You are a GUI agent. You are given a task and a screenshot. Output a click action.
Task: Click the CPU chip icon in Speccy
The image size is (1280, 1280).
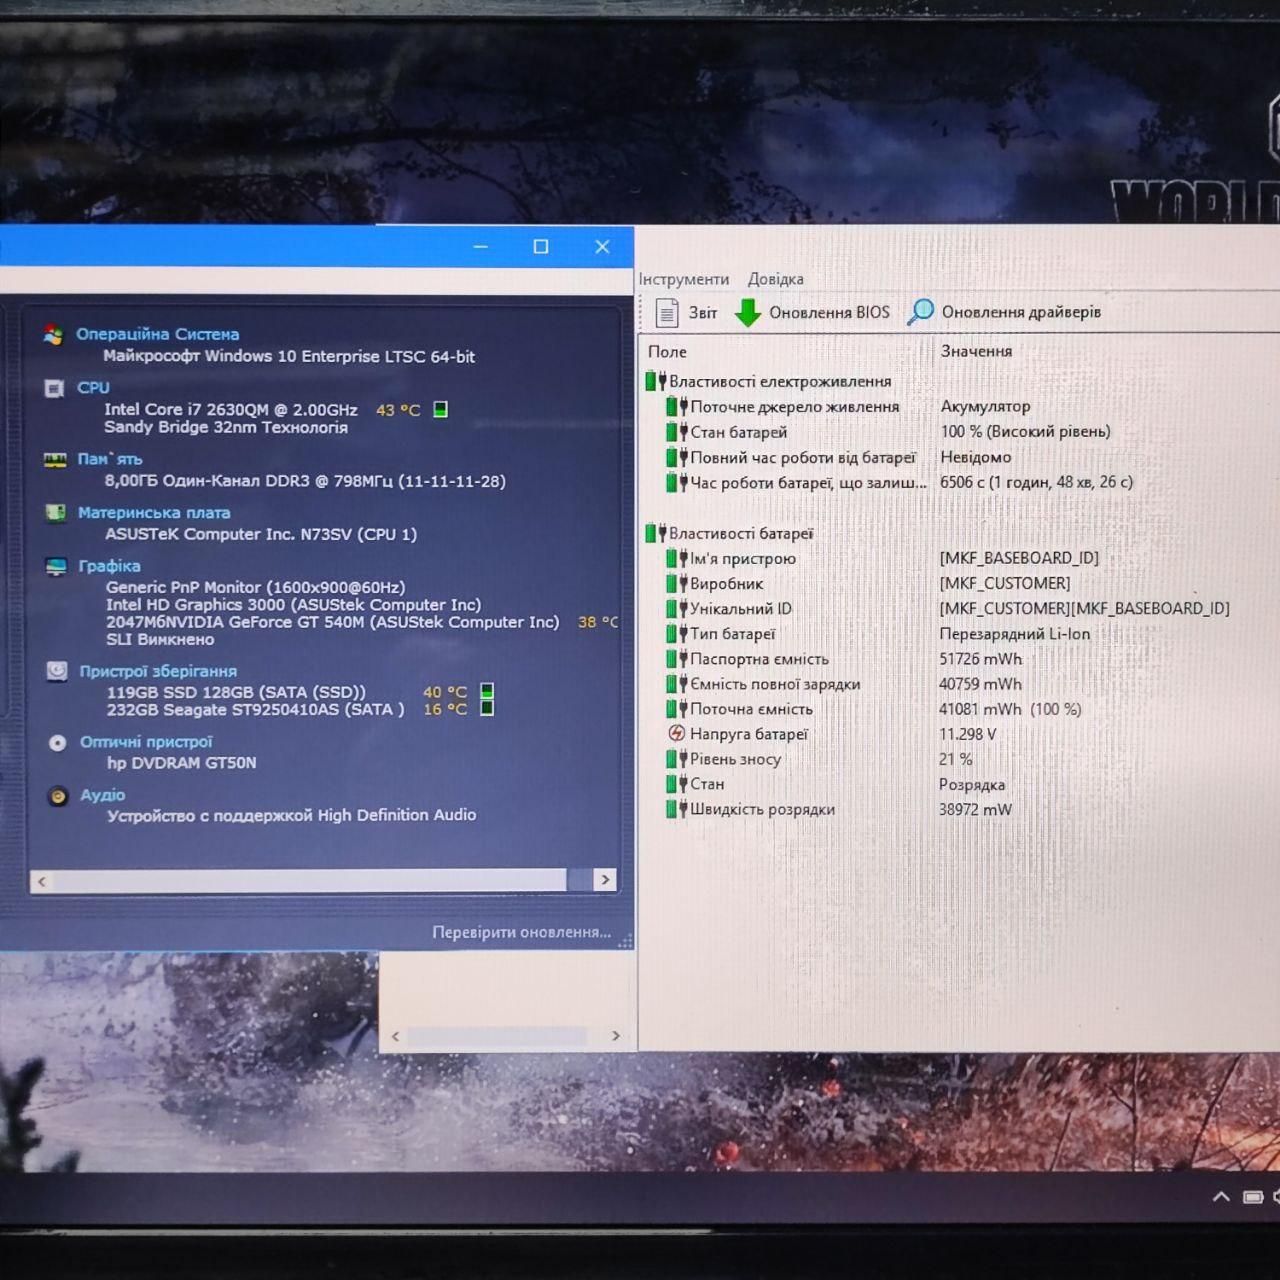54,389
